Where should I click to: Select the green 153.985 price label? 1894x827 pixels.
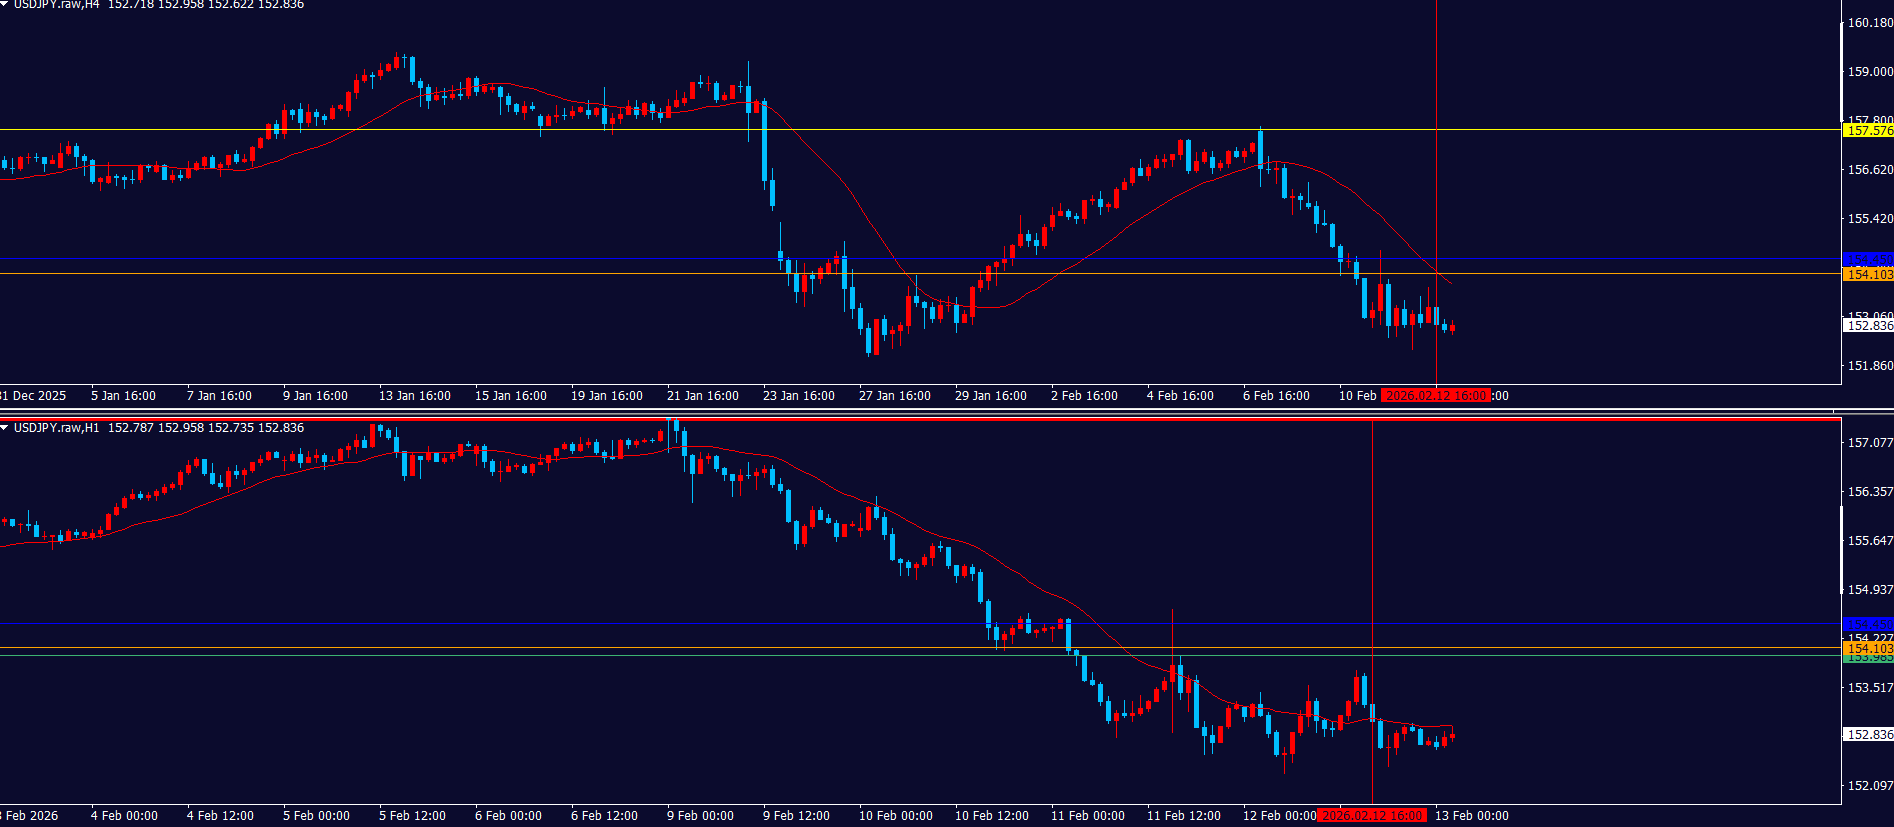[x=1868, y=659]
